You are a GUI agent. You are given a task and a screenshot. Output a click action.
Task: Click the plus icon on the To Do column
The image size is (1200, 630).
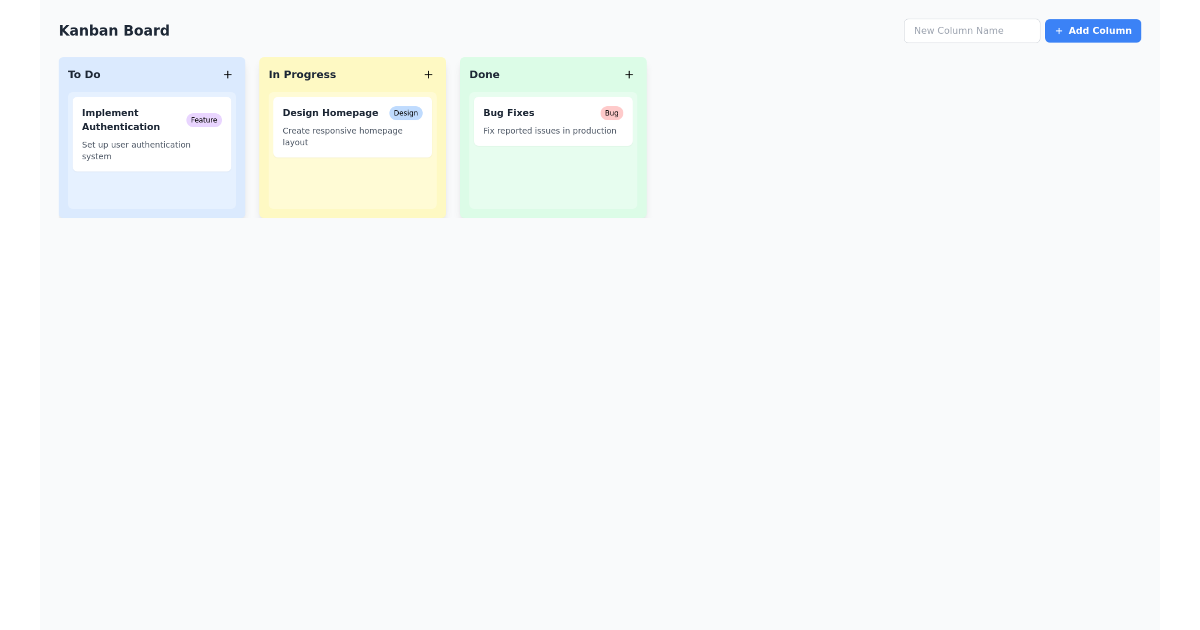pyautogui.click(x=227, y=74)
